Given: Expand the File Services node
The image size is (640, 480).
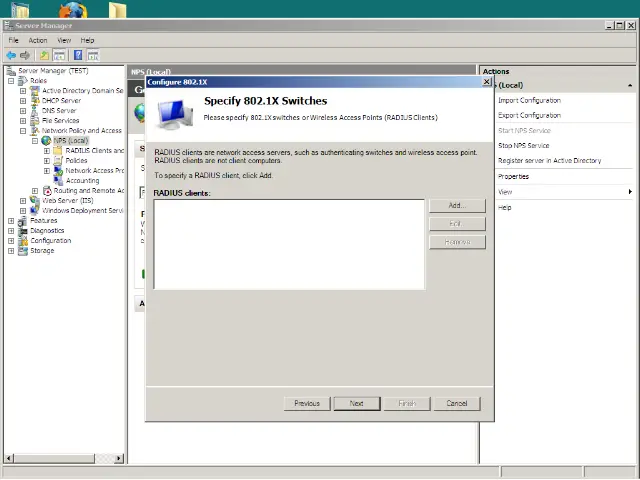Looking at the screenshot, I should (x=23, y=121).
